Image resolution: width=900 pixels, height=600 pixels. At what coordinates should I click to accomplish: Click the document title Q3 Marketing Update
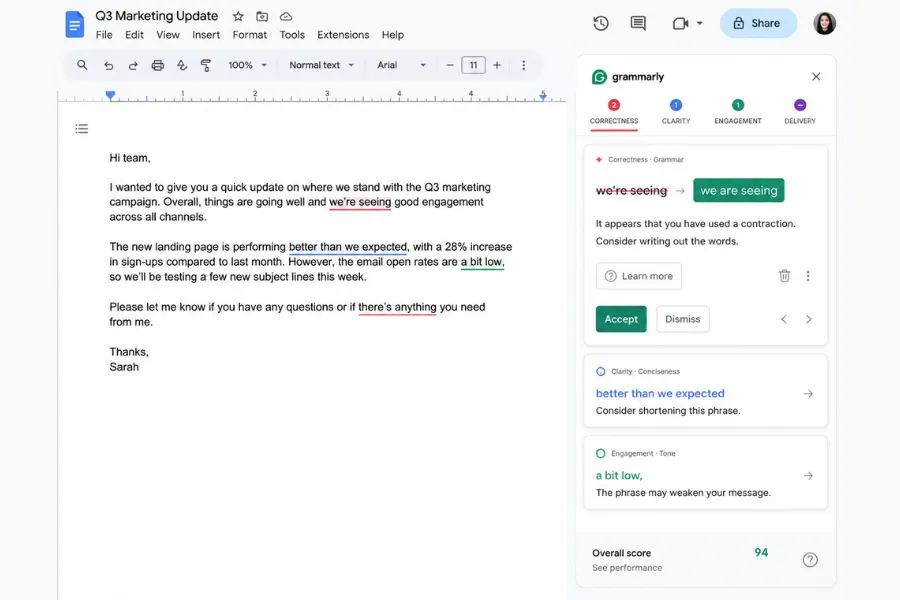(x=157, y=16)
